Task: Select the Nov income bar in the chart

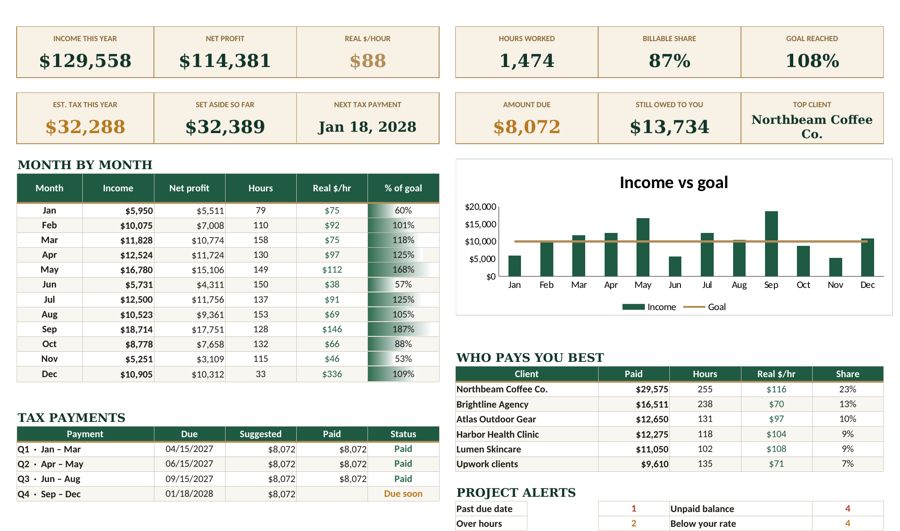Action: [835, 268]
